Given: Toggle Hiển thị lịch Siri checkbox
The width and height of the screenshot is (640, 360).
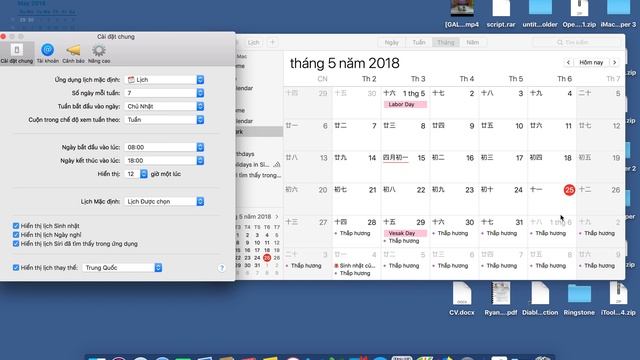Looking at the screenshot, I should click(16, 244).
